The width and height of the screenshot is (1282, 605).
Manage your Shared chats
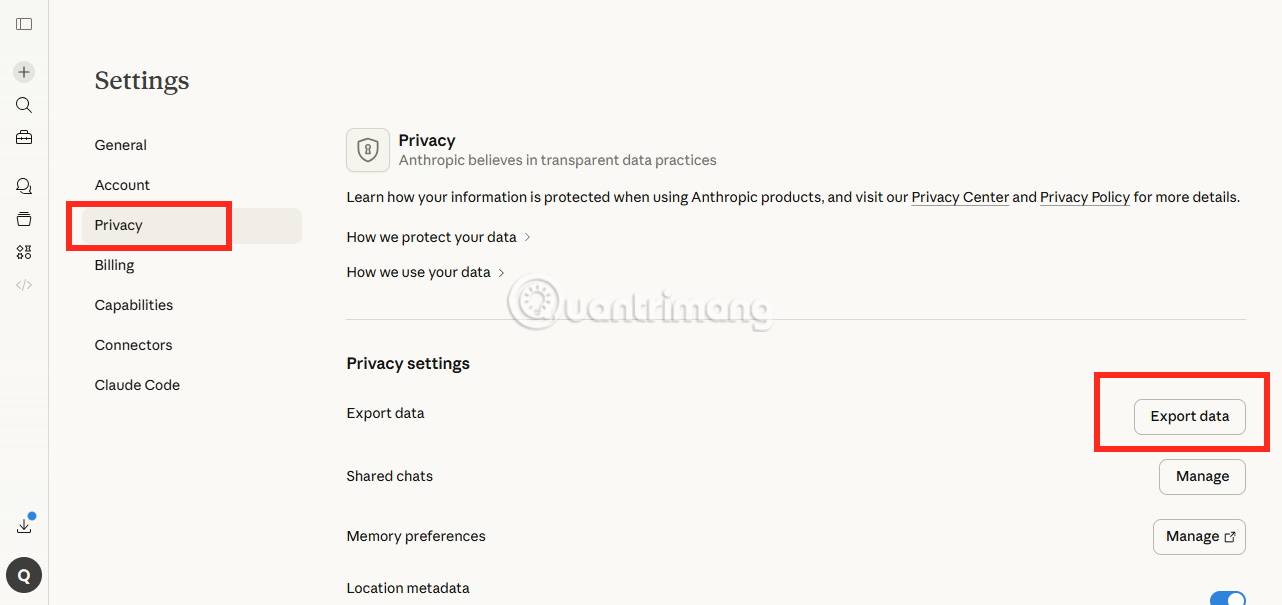click(1202, 477)
